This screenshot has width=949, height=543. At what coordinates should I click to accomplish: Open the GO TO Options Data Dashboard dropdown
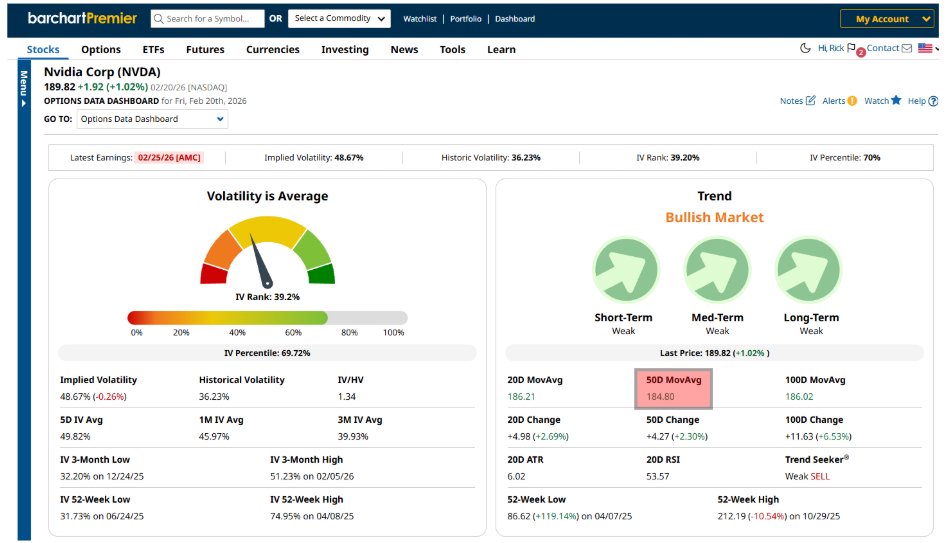click(152, 119)
